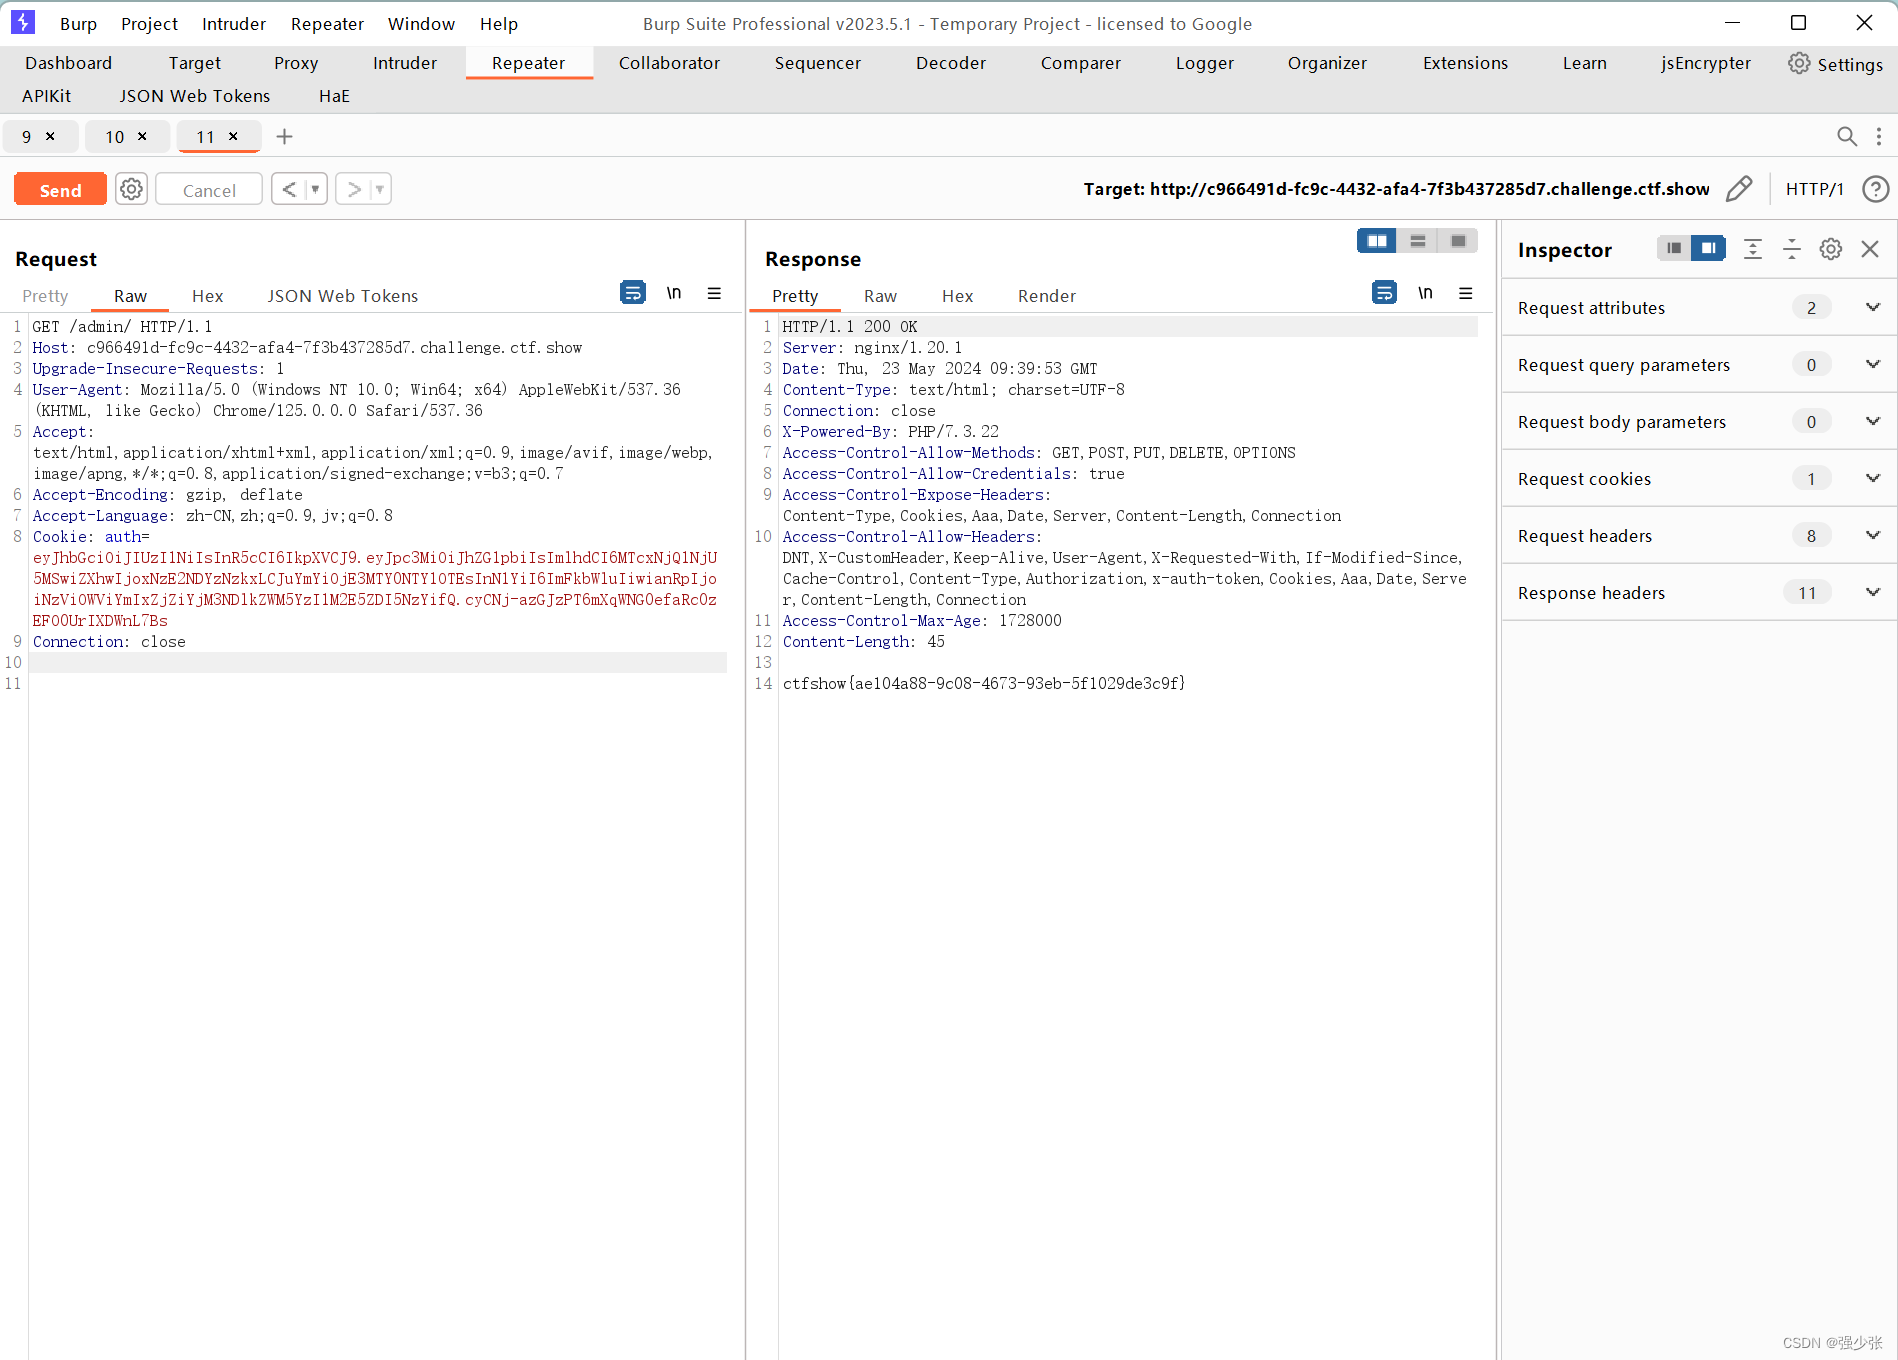Open the HaE extension tab
1898x1360 pixels.
click(334, 96)
